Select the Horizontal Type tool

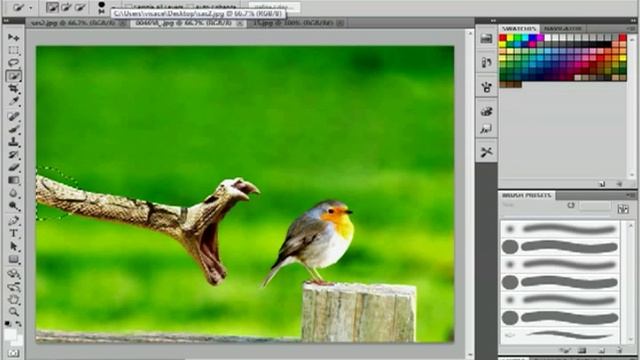(13, 233)
